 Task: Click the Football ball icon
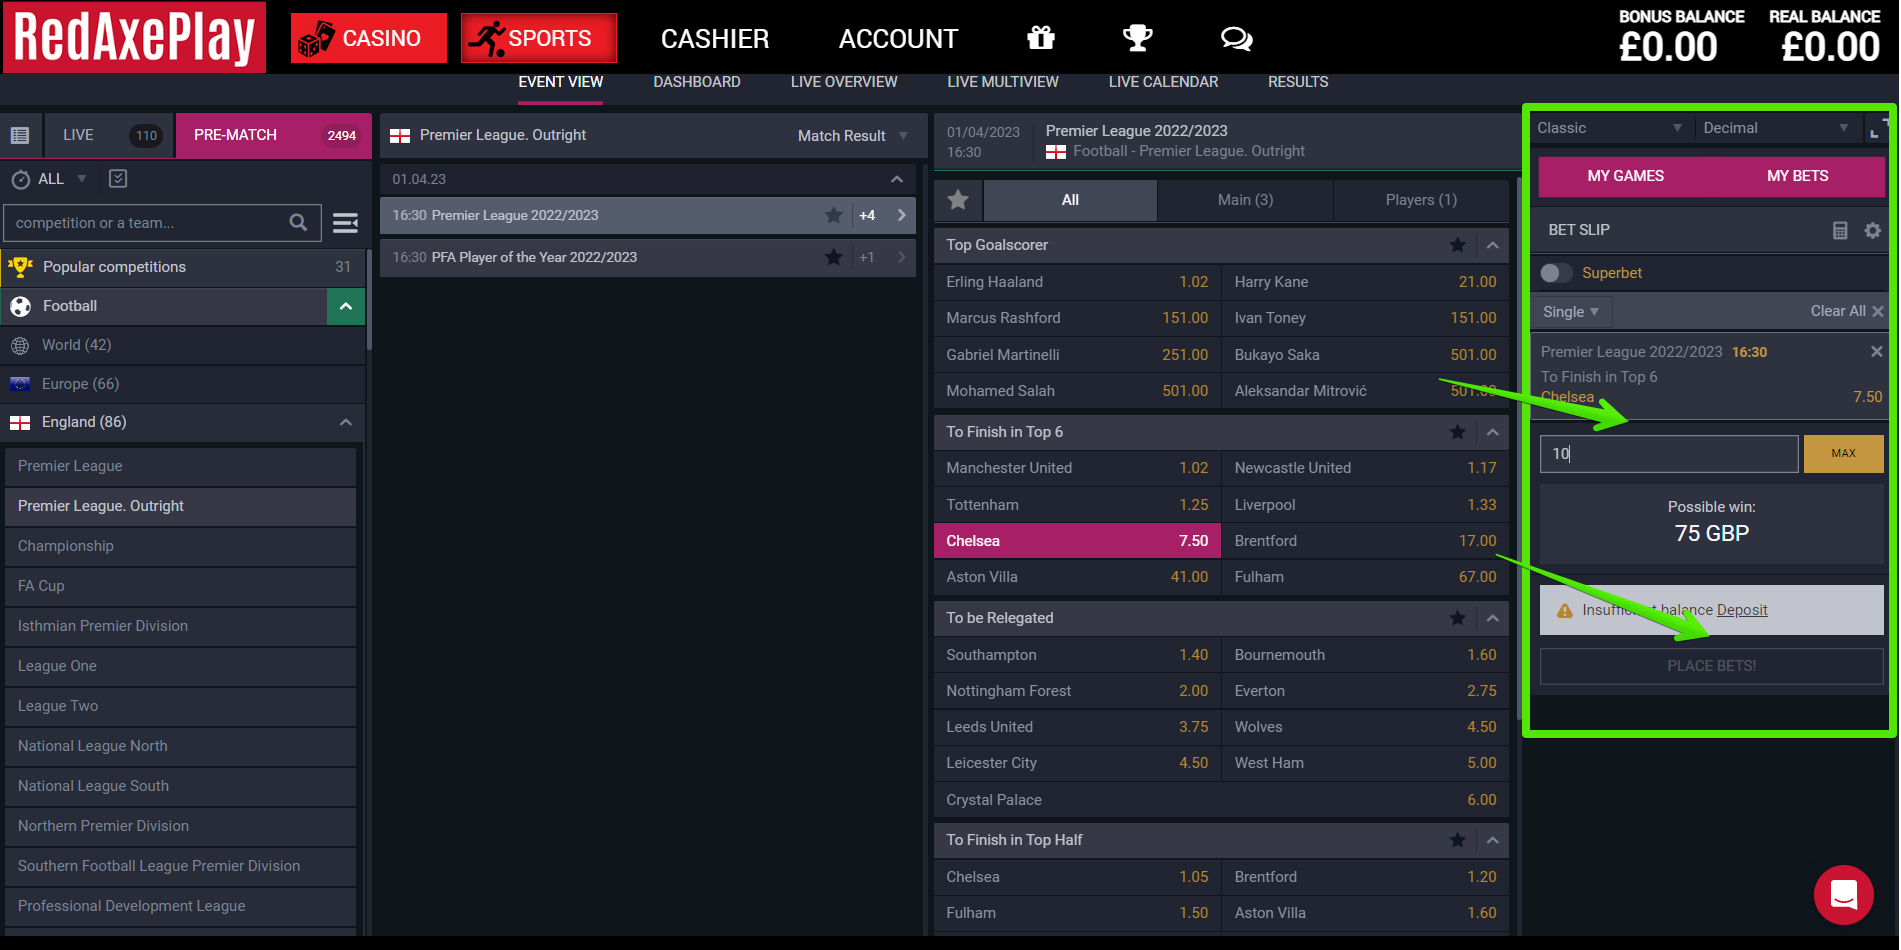tap(20, 306)
